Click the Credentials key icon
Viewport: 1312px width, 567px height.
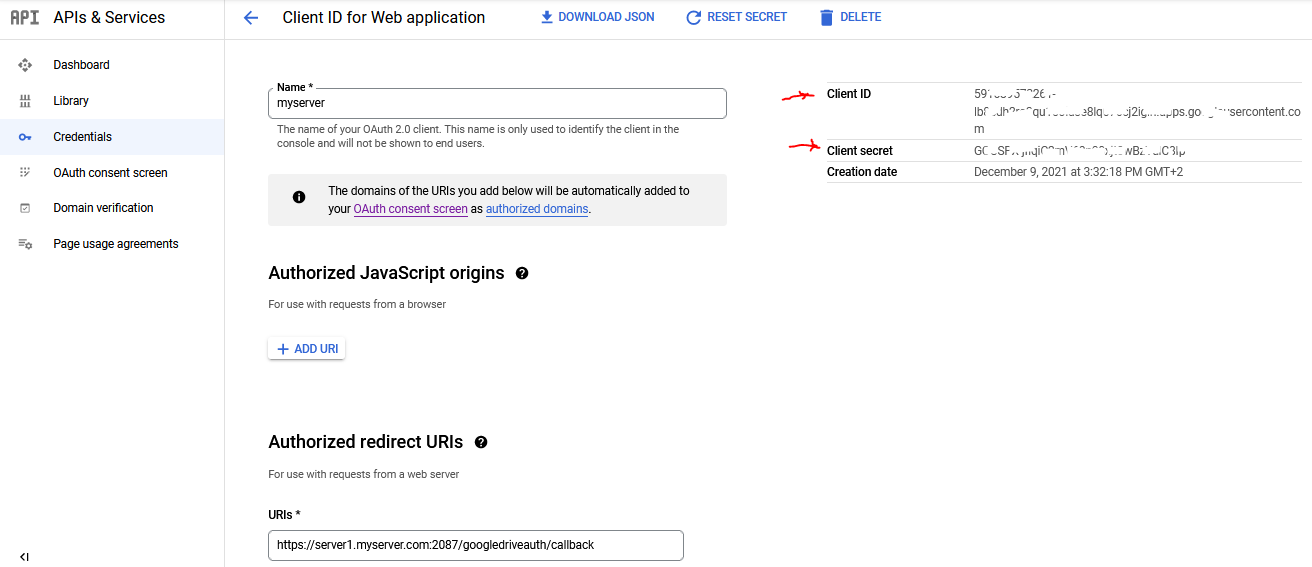[x=26, y=137]
